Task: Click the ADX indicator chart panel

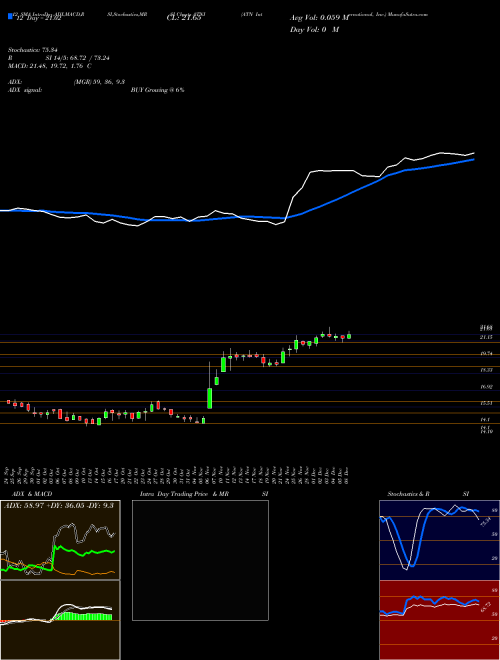Action: pos(60,540)
